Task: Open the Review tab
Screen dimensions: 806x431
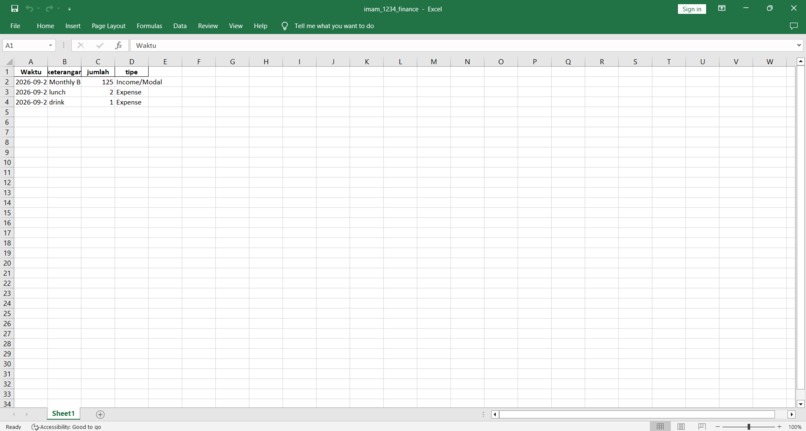Action: pyautogui.click(x=208, y=26)
